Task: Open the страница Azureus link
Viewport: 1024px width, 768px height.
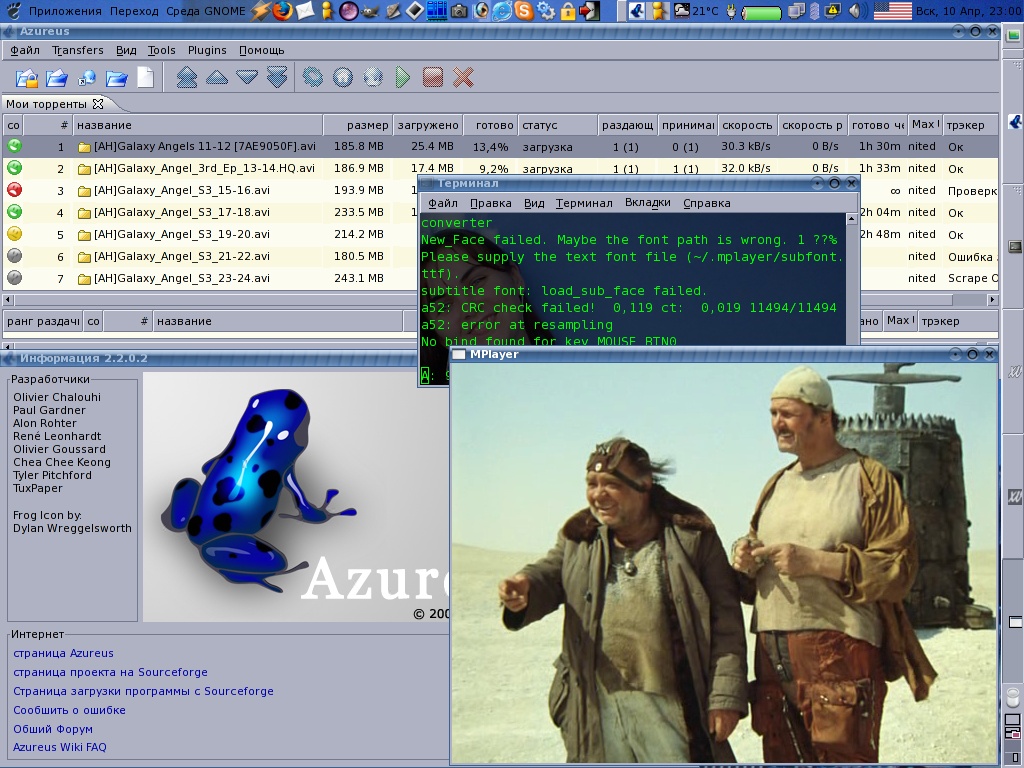Action: coord(63,653)
